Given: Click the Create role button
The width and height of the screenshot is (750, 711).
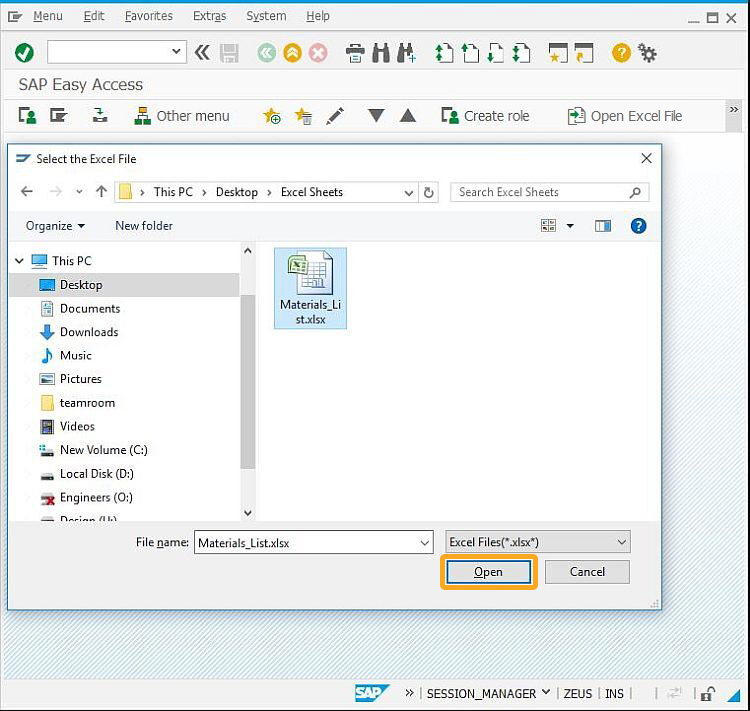Looking at the screenshot, I should coord(485,116).
